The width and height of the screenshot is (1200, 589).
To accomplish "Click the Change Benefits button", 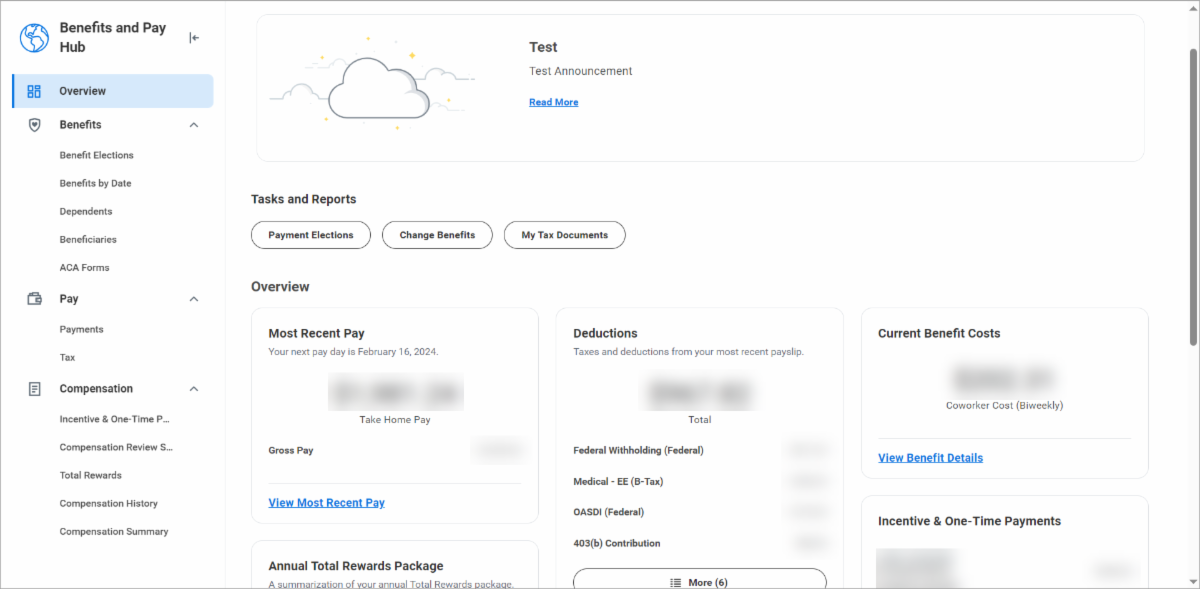I will (x=437, y=234).
